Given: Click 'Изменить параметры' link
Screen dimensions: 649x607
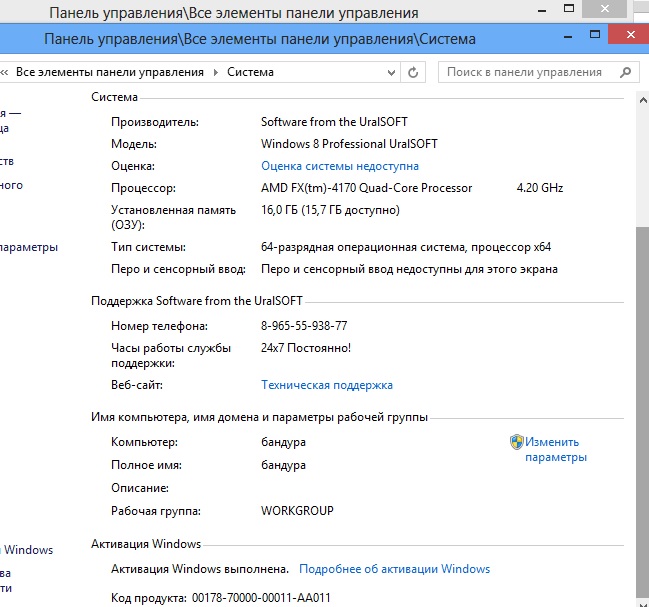Looking at the screenshot, I should coord(552,449).
